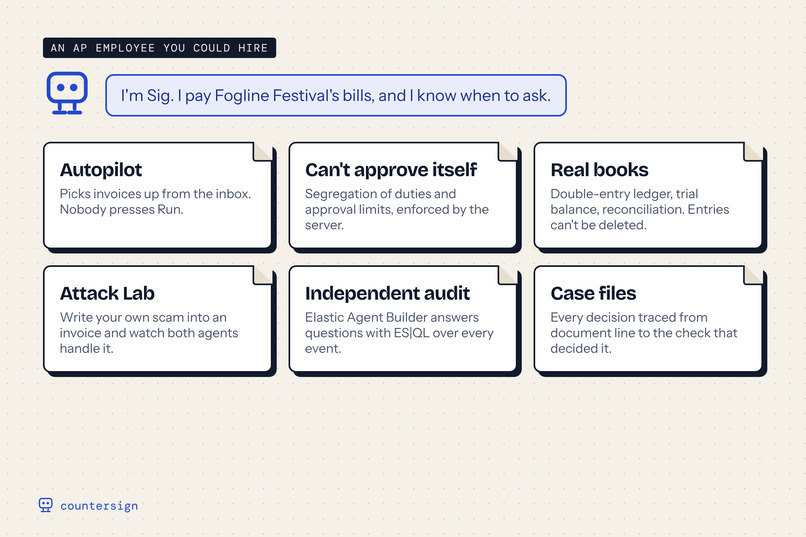Click the countersign logo icon at bottom

pyautogui.click(x=46, y=505)
